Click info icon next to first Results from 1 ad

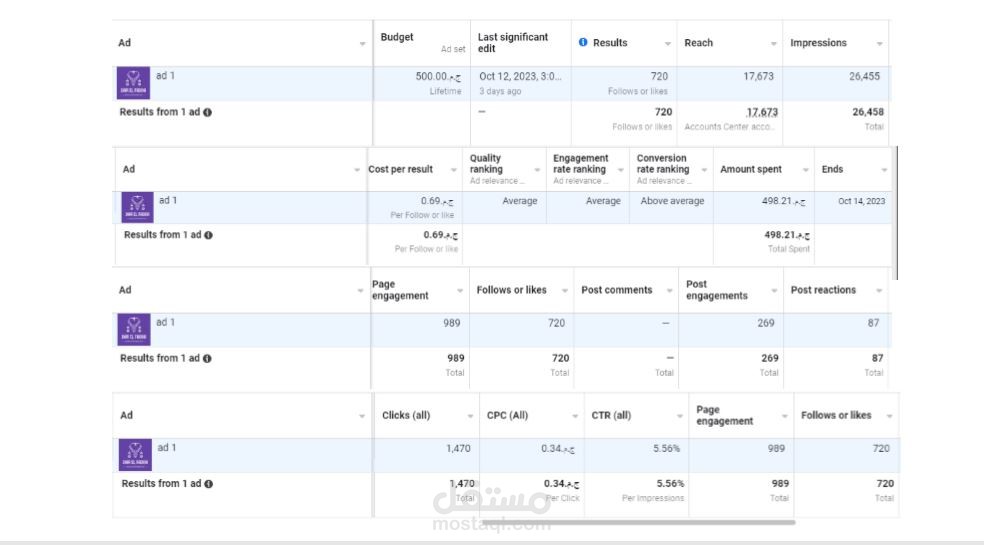pyautogui.click(x=207, y=112)
